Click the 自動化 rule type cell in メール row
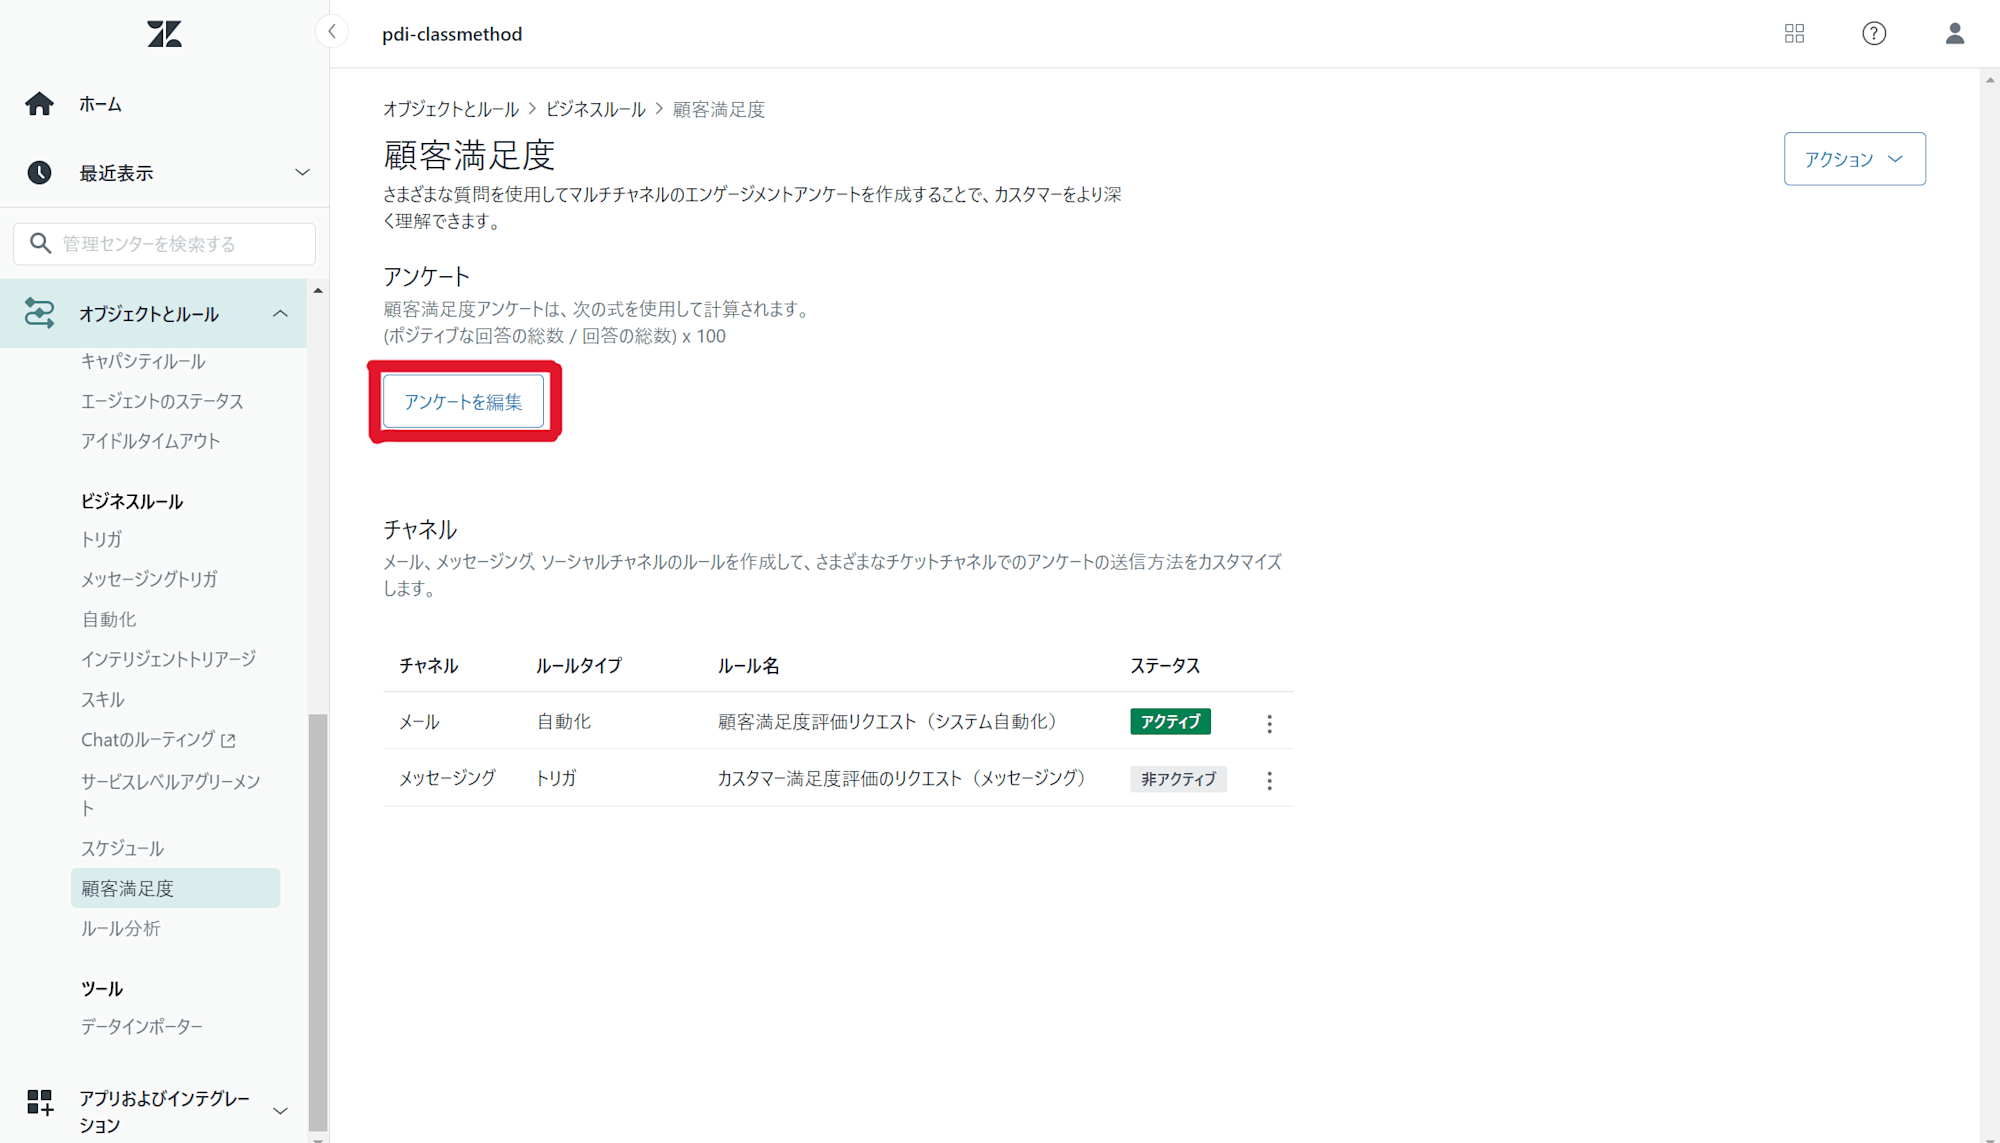Viewport: 2000px width, 1143px height. tap(564, 721)
